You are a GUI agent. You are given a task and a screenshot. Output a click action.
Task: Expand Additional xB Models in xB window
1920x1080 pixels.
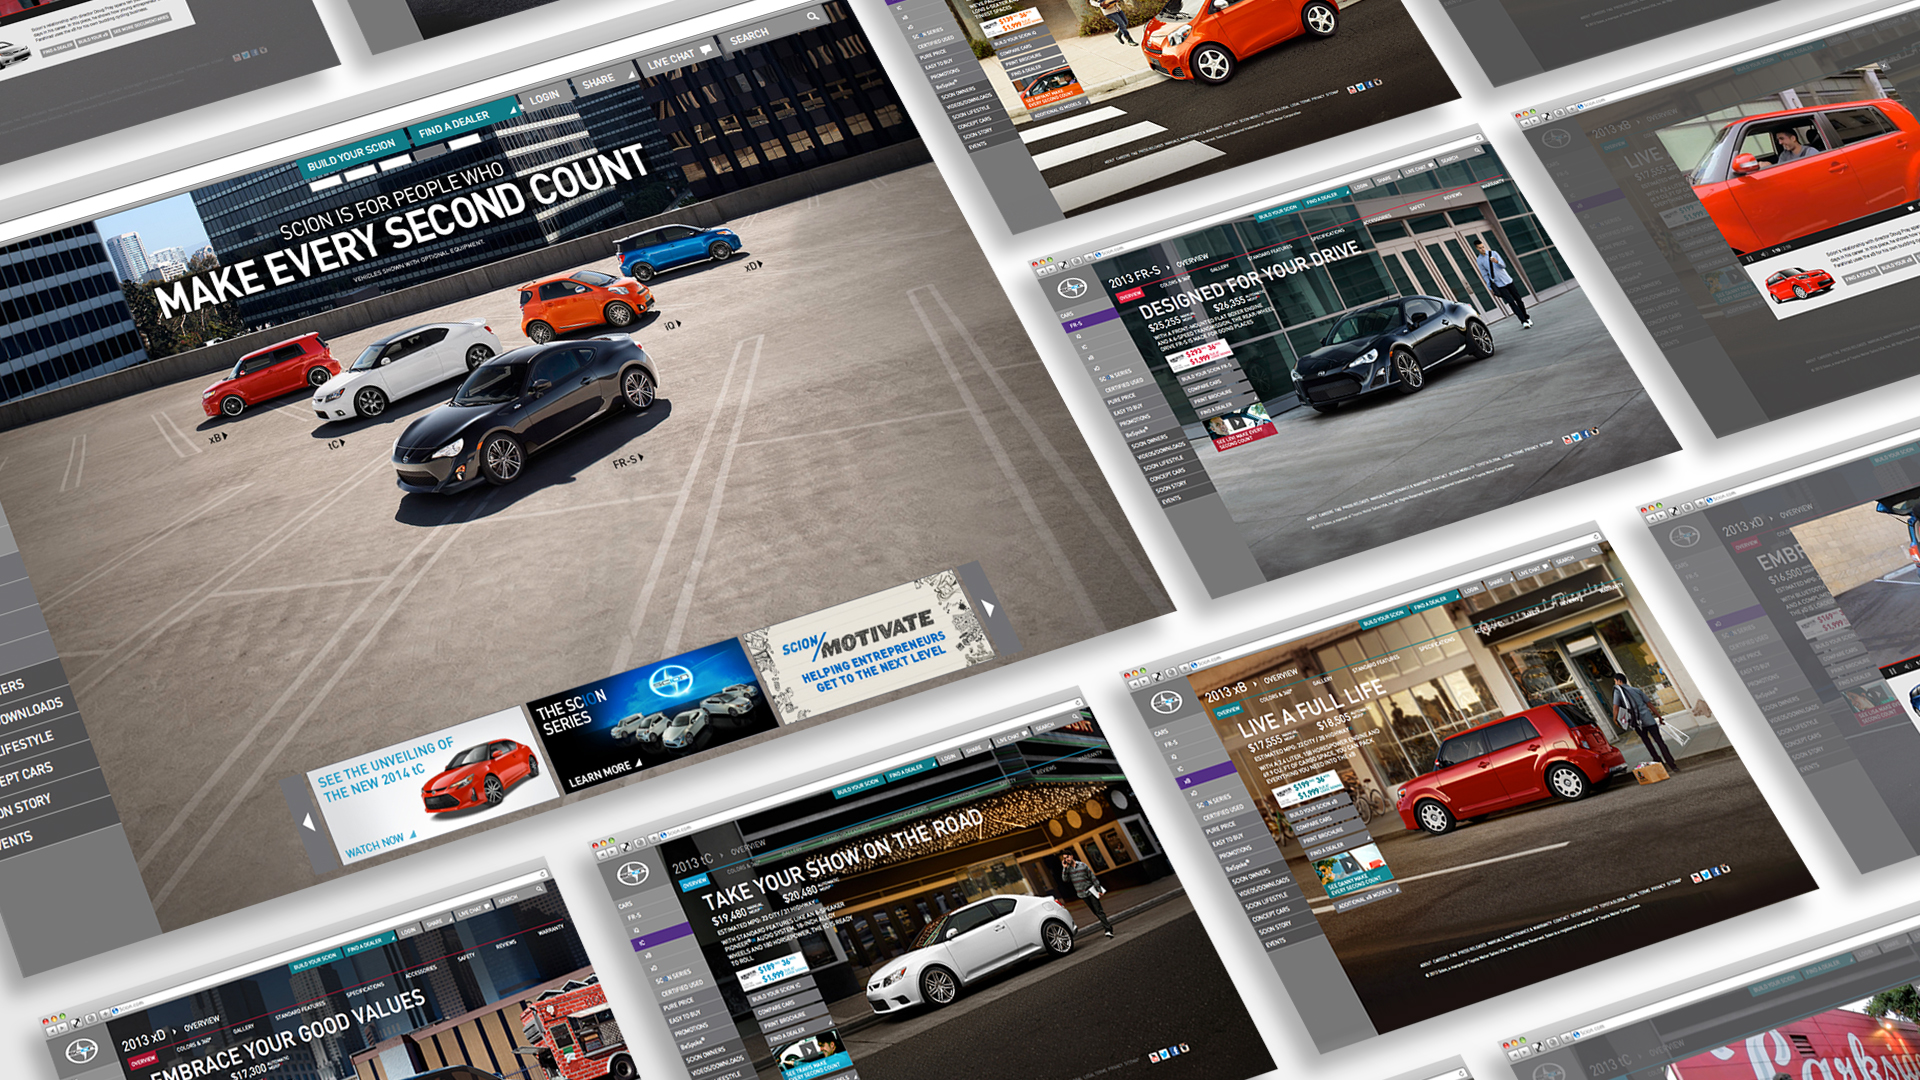pyautogui.click(x=1367, y=898)
